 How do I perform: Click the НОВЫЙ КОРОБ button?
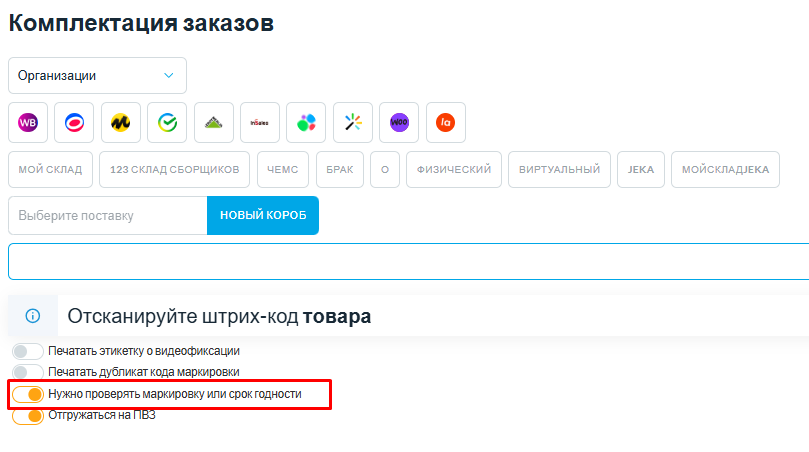[263, 216]
